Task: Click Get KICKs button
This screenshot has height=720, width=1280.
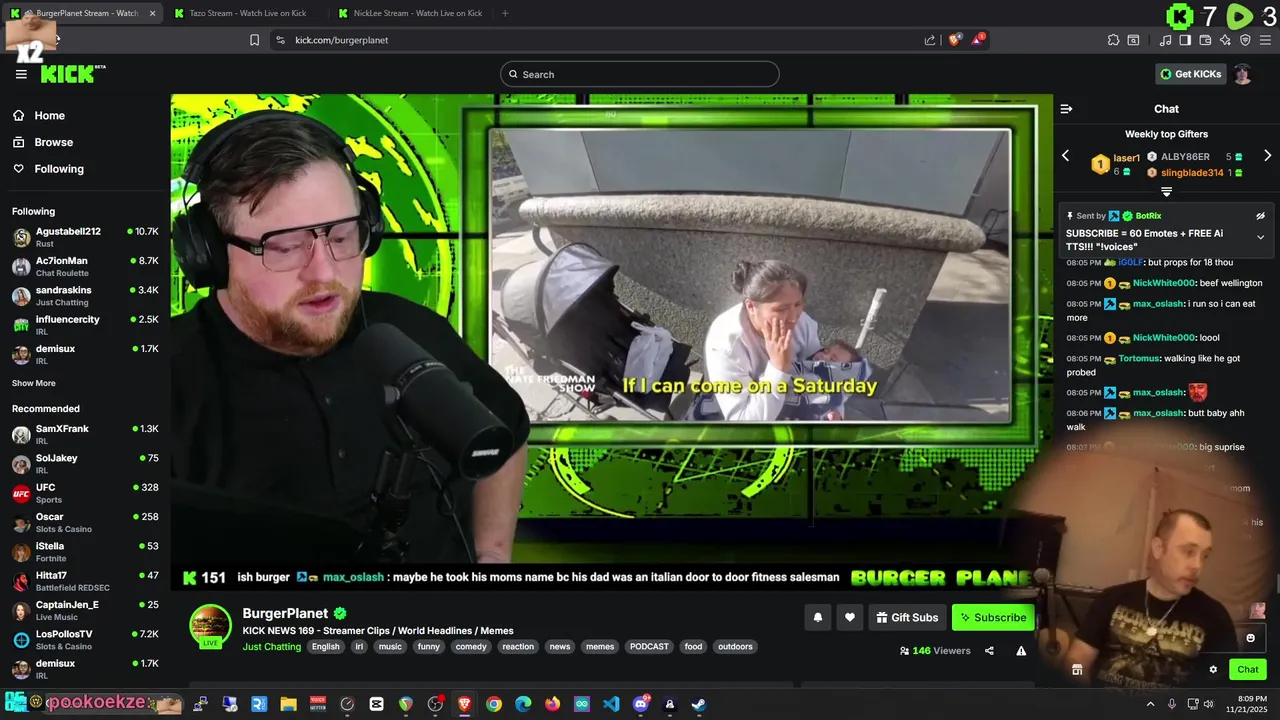Action: click(1190, 74)
